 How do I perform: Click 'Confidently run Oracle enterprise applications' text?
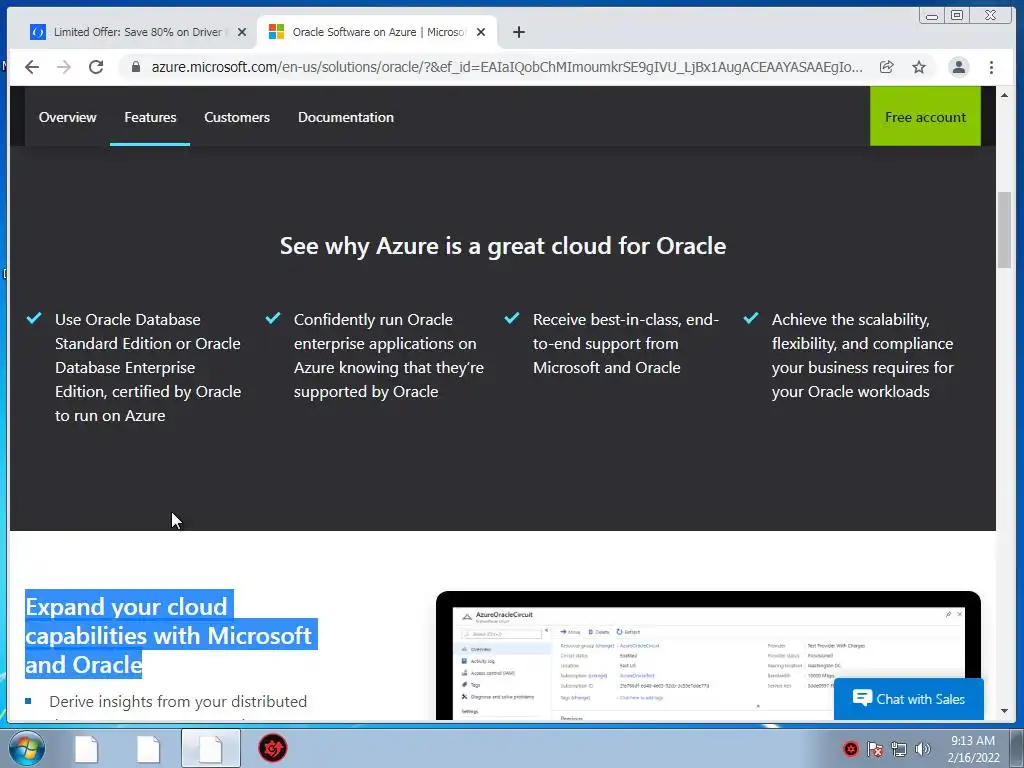tap(389, 356)
